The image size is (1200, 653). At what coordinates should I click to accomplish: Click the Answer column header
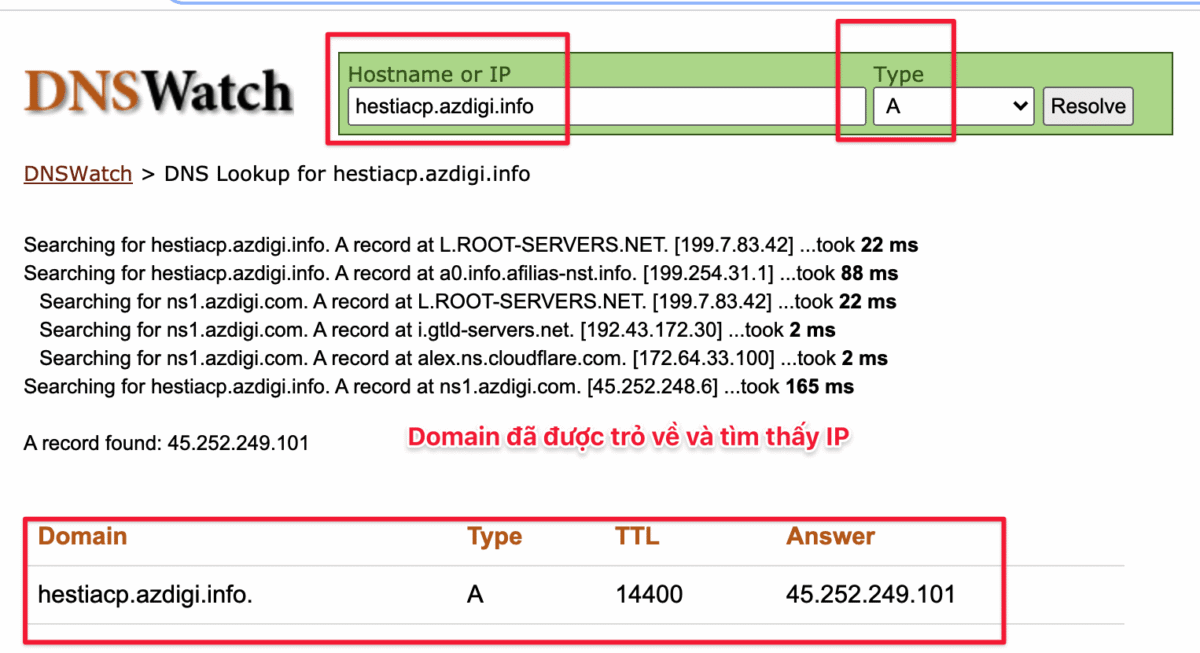[830, 536]
